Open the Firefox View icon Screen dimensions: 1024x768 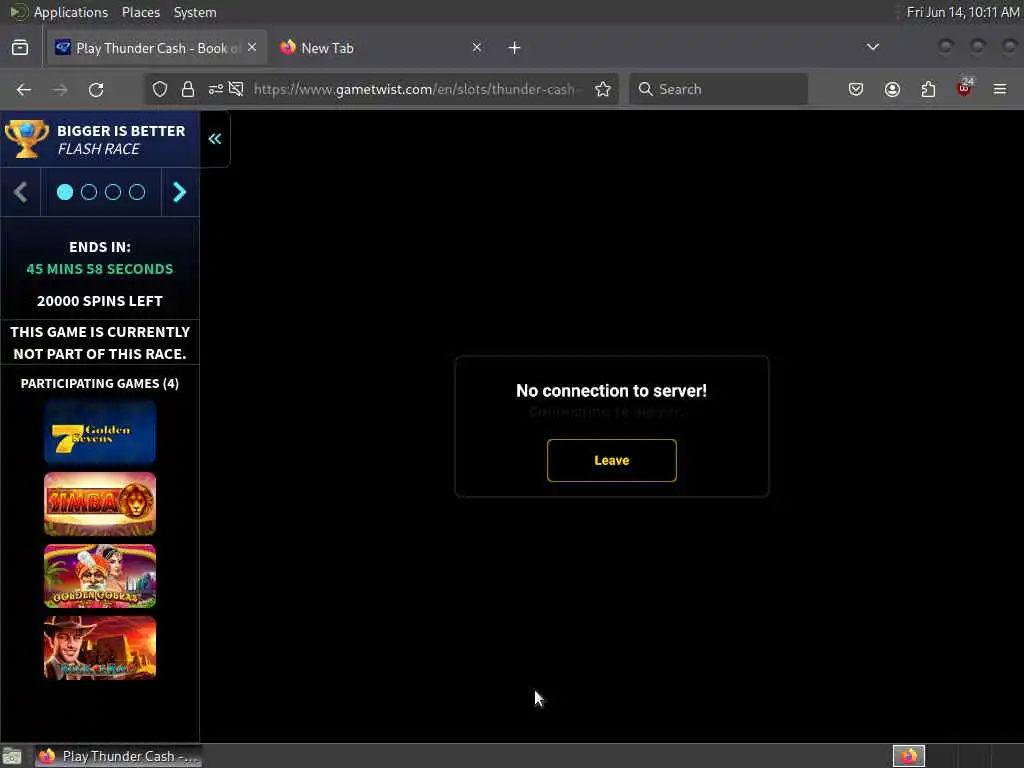(x=20, y=48)
